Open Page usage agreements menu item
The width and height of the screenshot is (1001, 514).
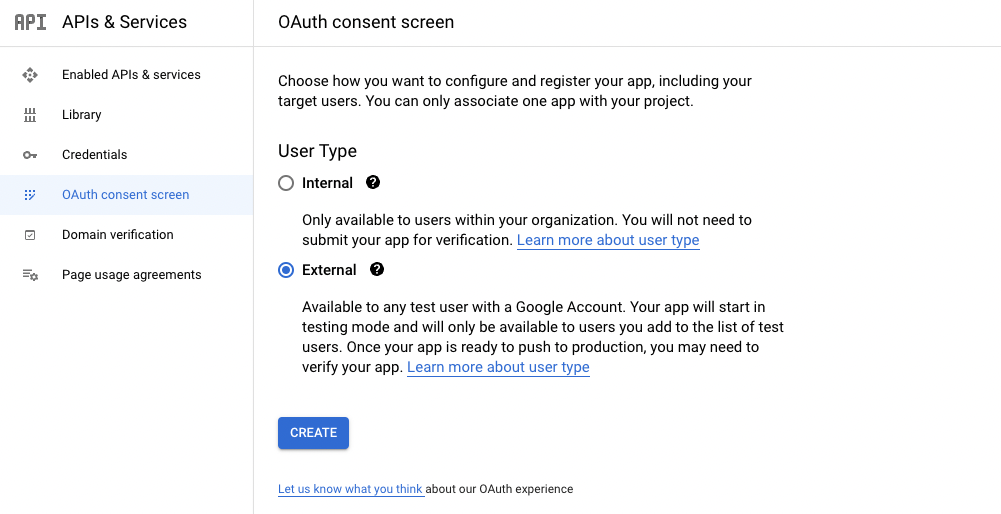tap(131, 275)
